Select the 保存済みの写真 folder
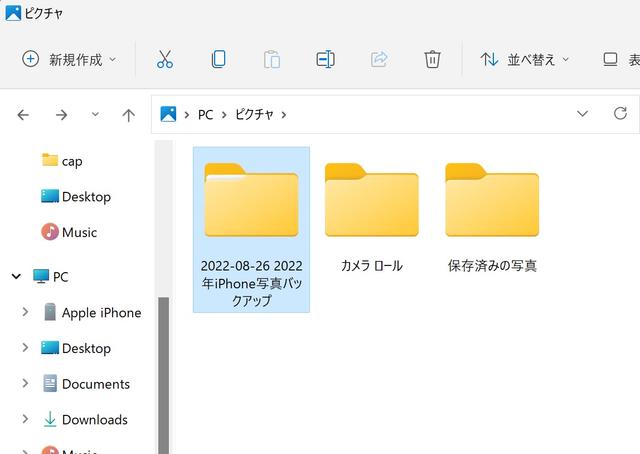Screen dimensions: 640x454 (x=492, y=218)
